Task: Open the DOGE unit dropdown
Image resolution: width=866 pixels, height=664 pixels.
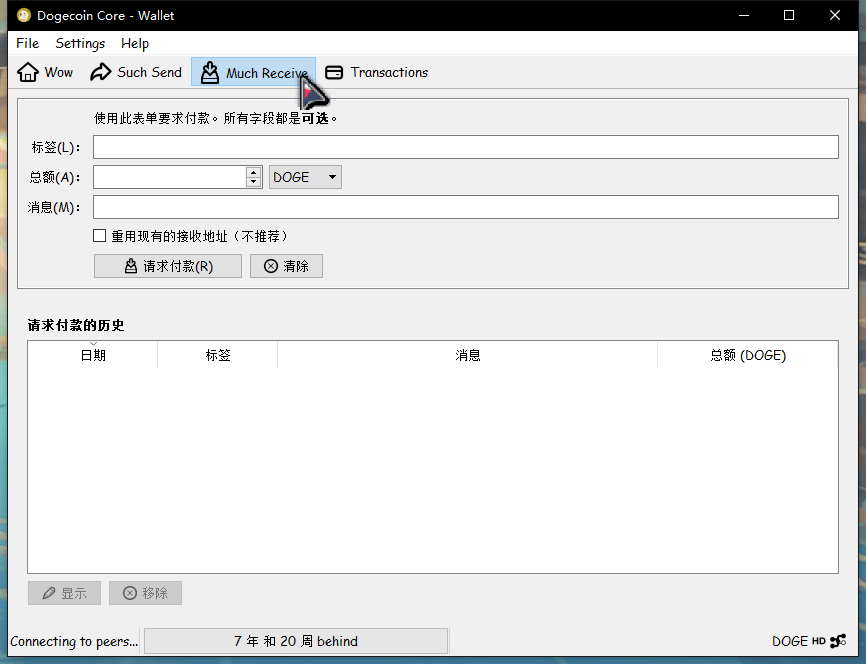Action: pyautogui.click(x=305, y=177)
